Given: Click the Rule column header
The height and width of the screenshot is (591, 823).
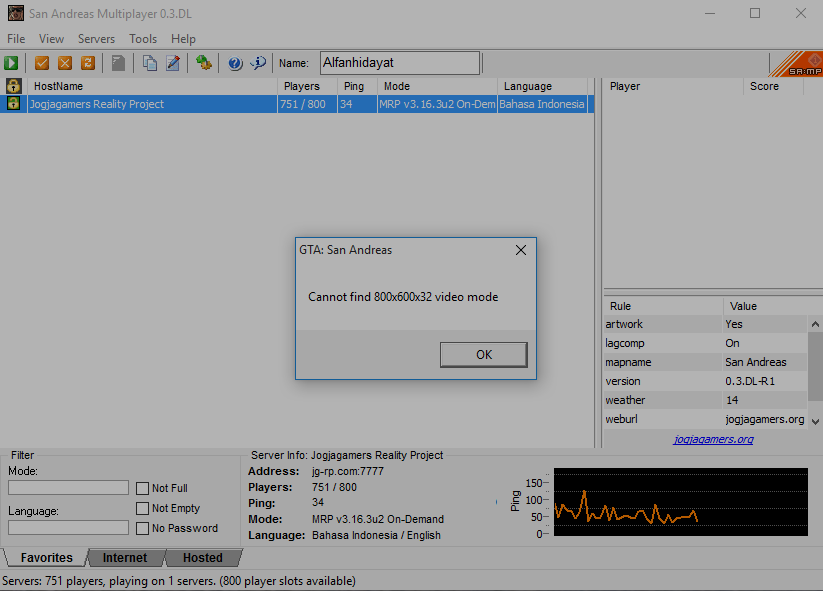Looking at the screenshot, I should (x=663, y=306).
